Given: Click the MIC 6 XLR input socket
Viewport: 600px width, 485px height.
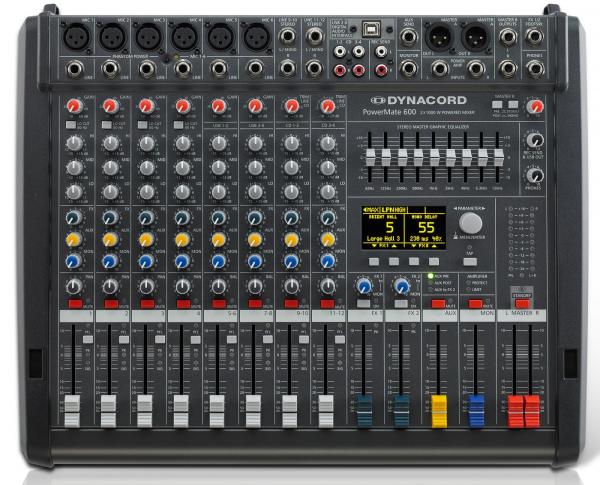Looking at the screenshot, I should [257, 38].
